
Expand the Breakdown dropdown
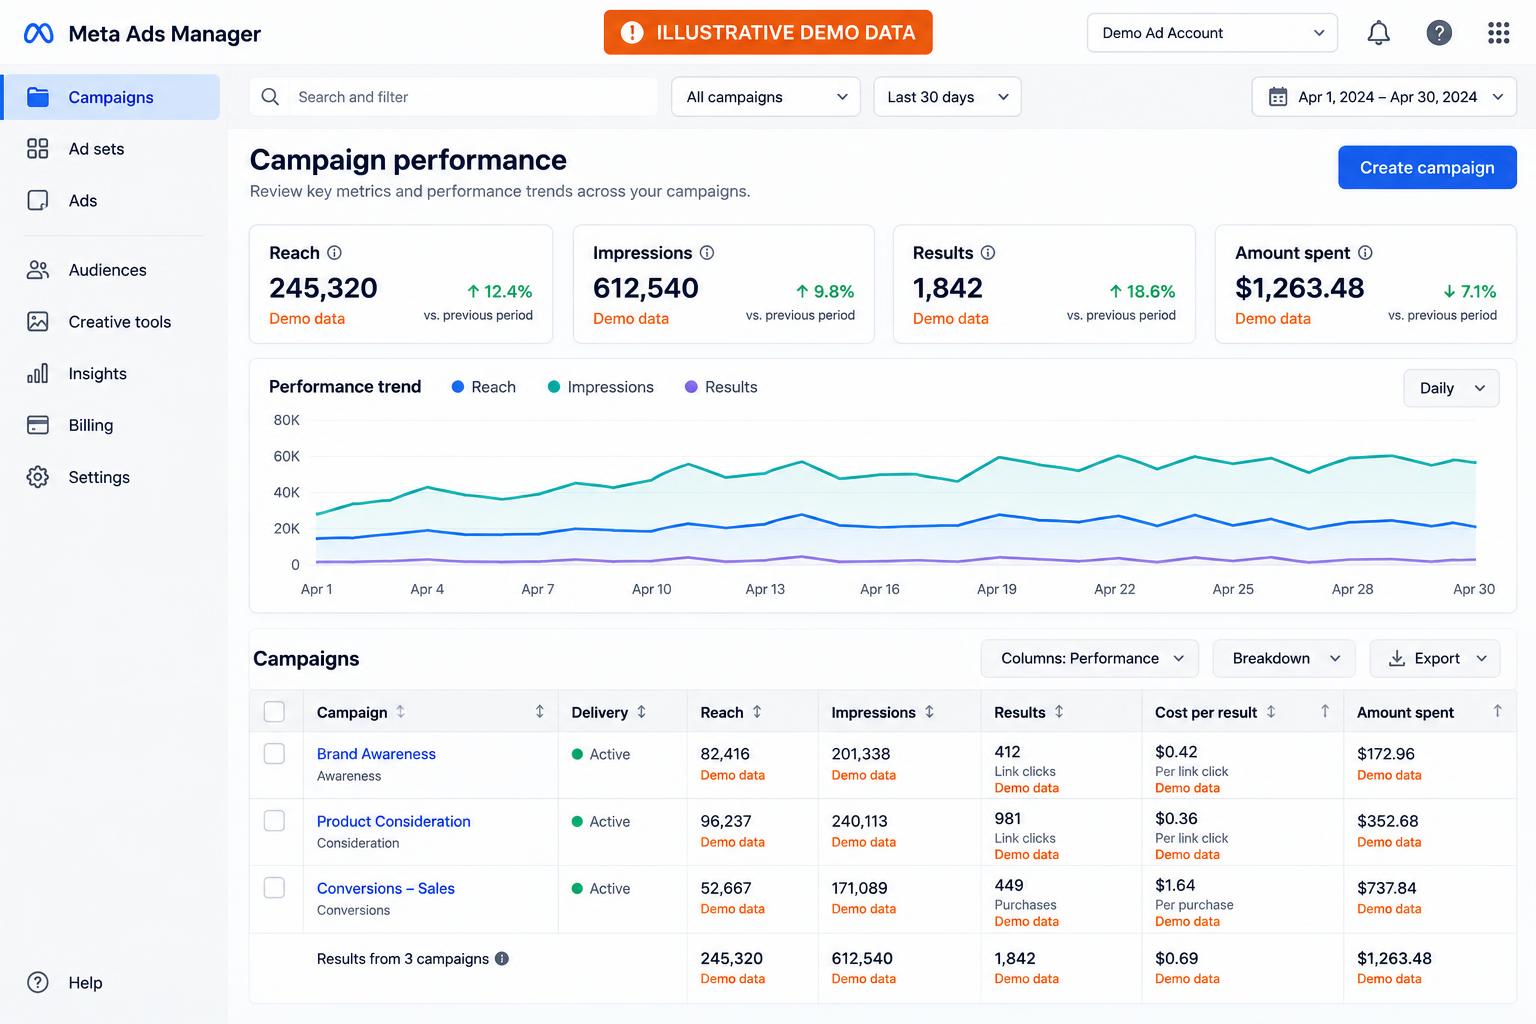1284,658
